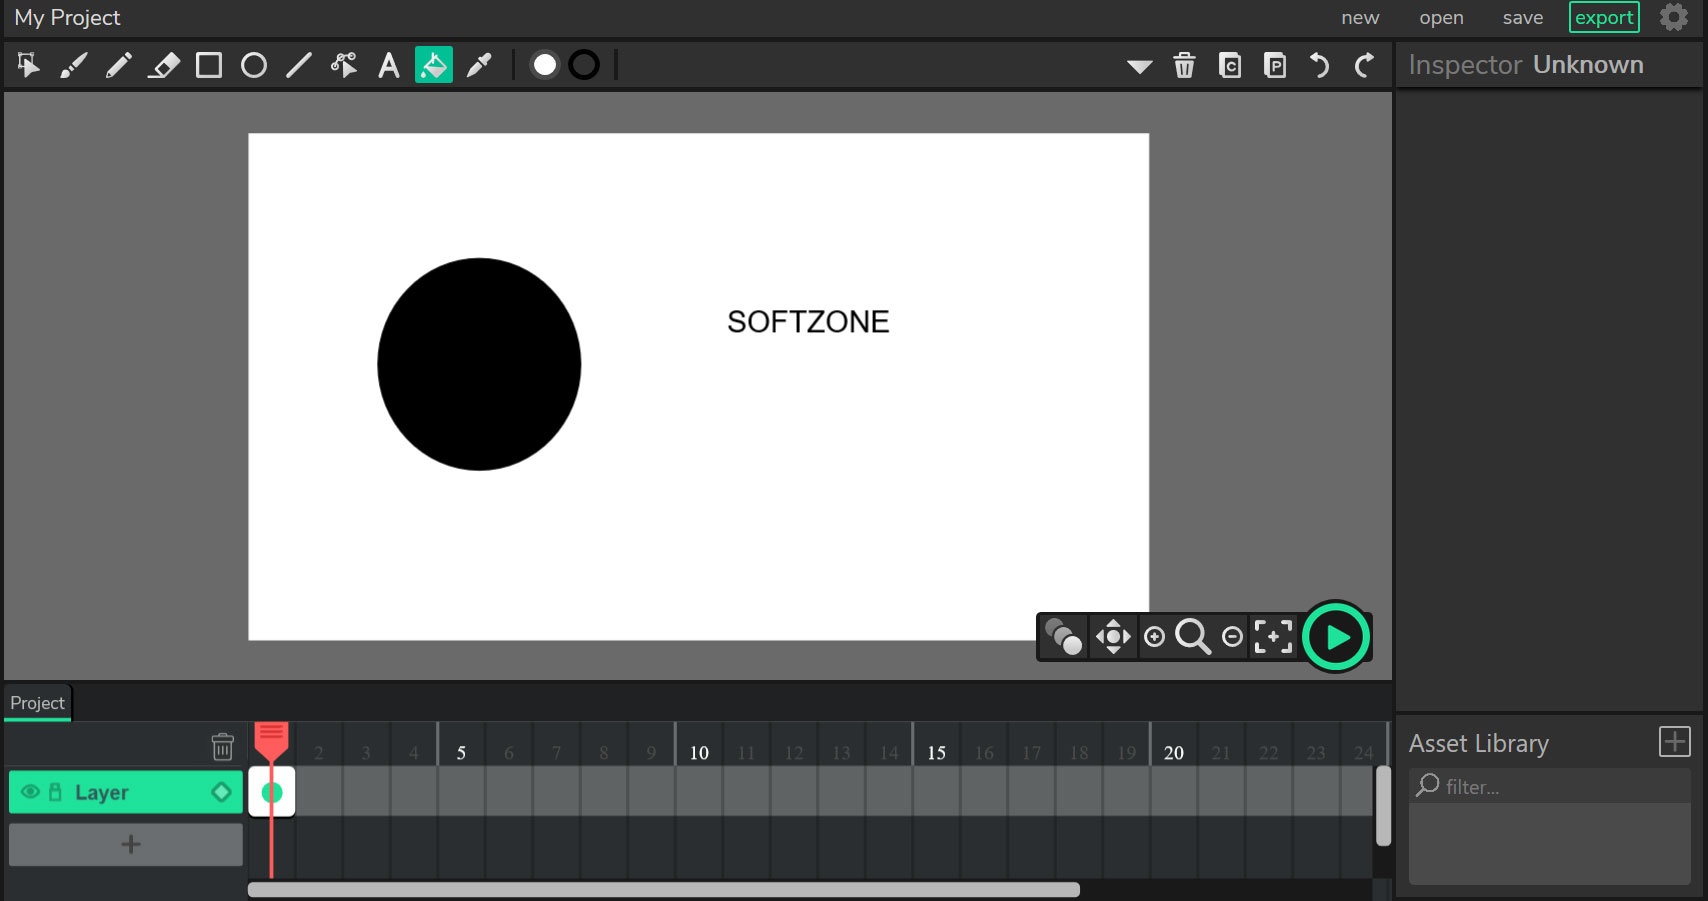Image resolution: width=1708 pixels, height=901 pixels.
Task: Jump to frame 15 on timeline ruler
Action: [936, 753]
